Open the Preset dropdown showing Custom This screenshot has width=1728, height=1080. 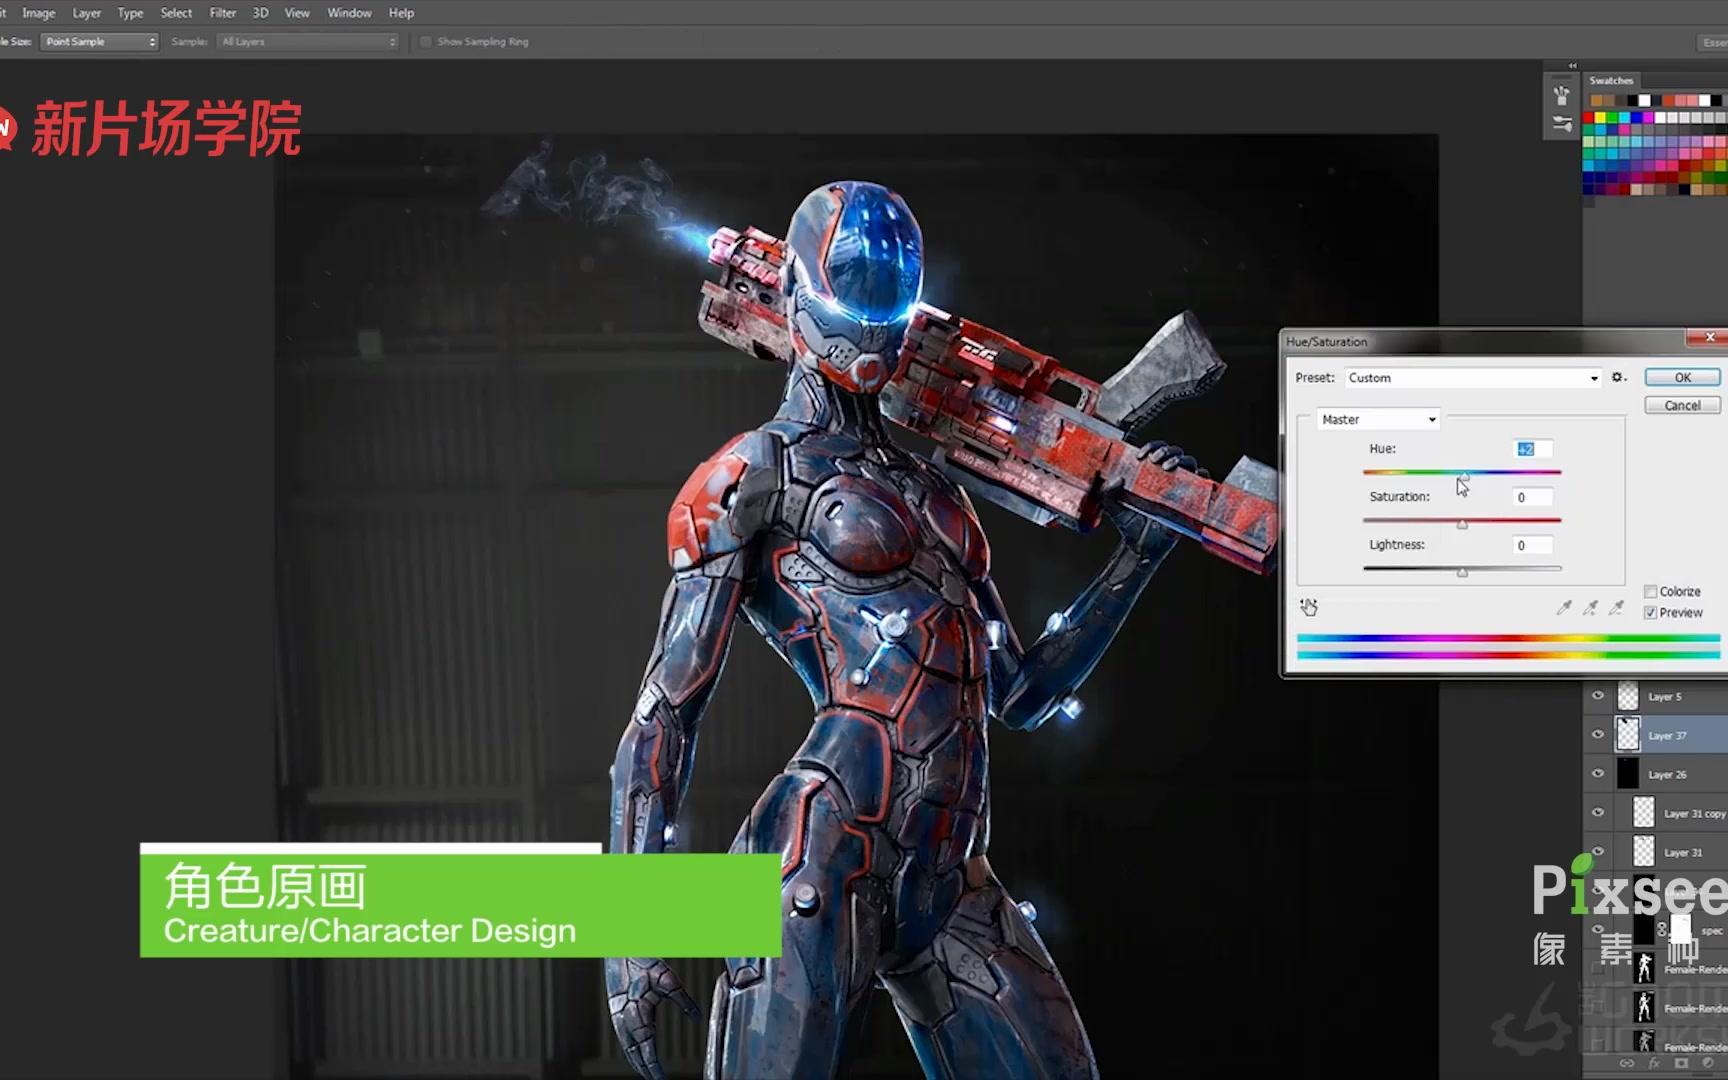pyautogui.click(x=1472, y=378)
